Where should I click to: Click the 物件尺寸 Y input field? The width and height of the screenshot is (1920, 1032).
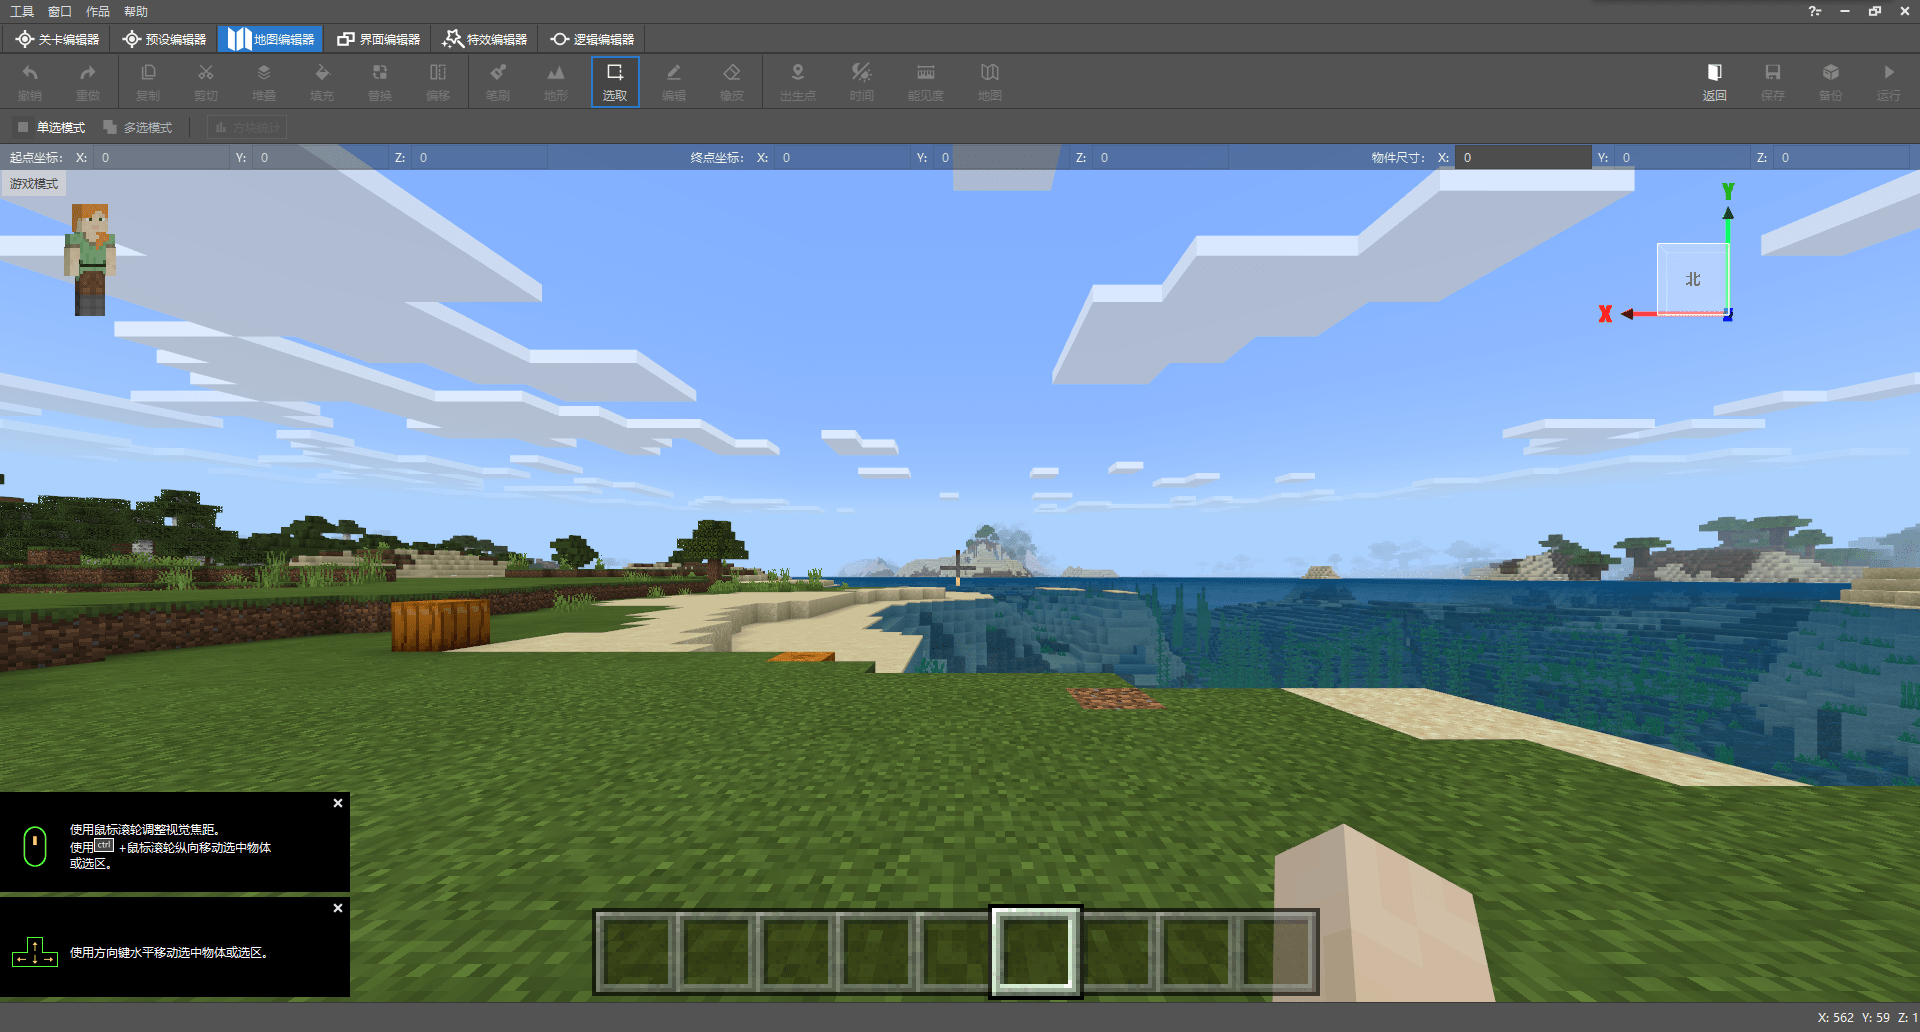(1683, 157)
